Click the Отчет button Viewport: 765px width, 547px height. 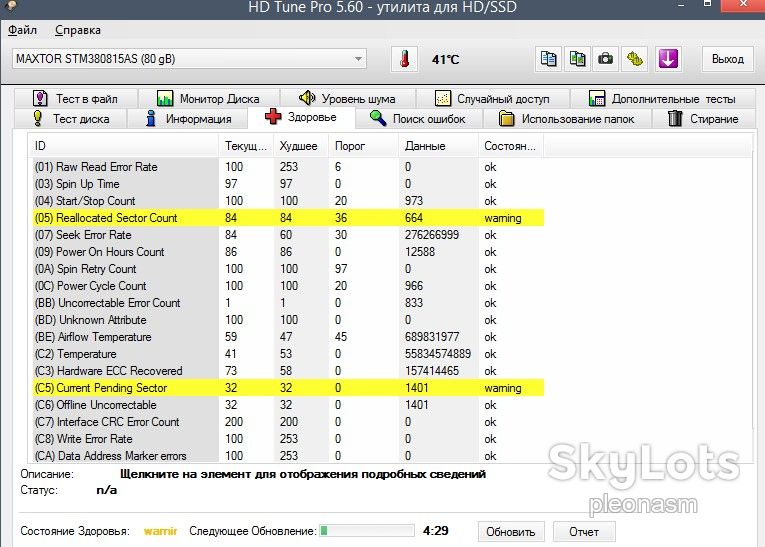584,531
